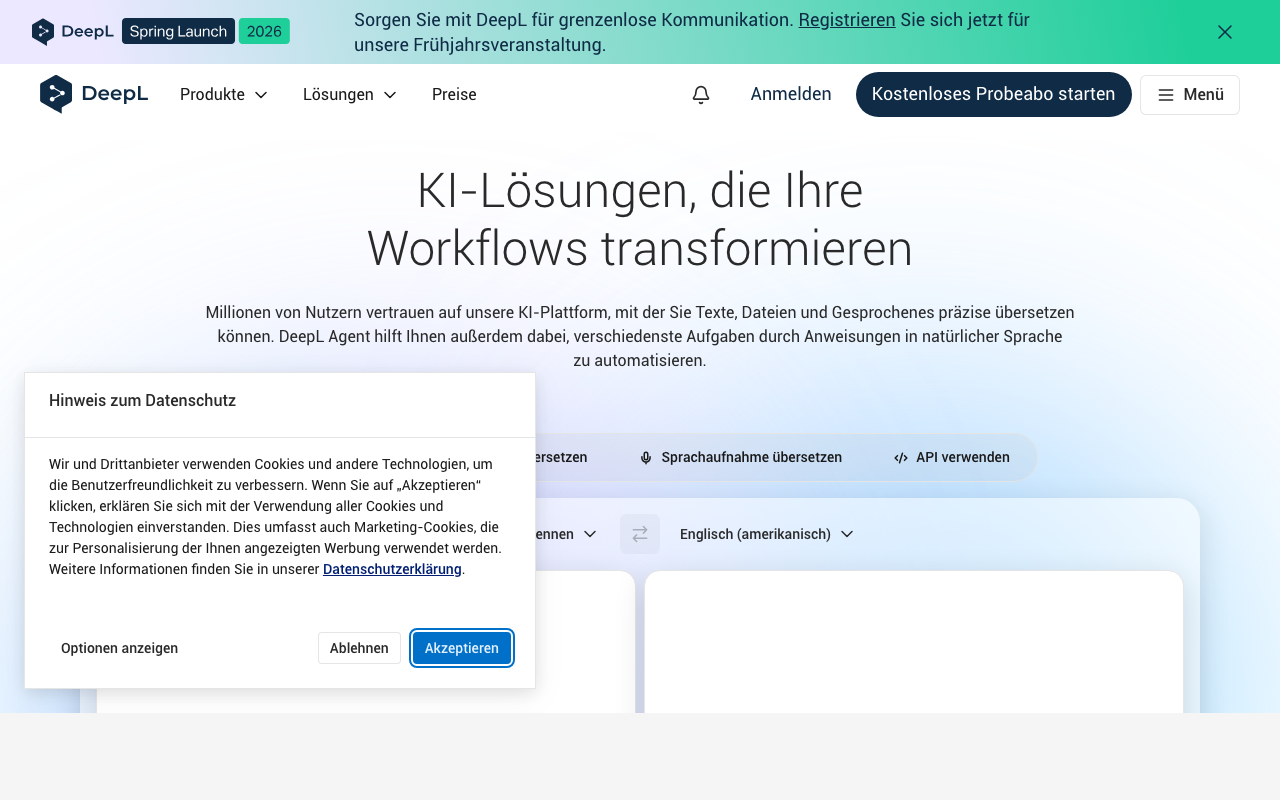Click Akzeptieren in the cookie notice
Screen dimensions: 1280x800
coord(461,648)
